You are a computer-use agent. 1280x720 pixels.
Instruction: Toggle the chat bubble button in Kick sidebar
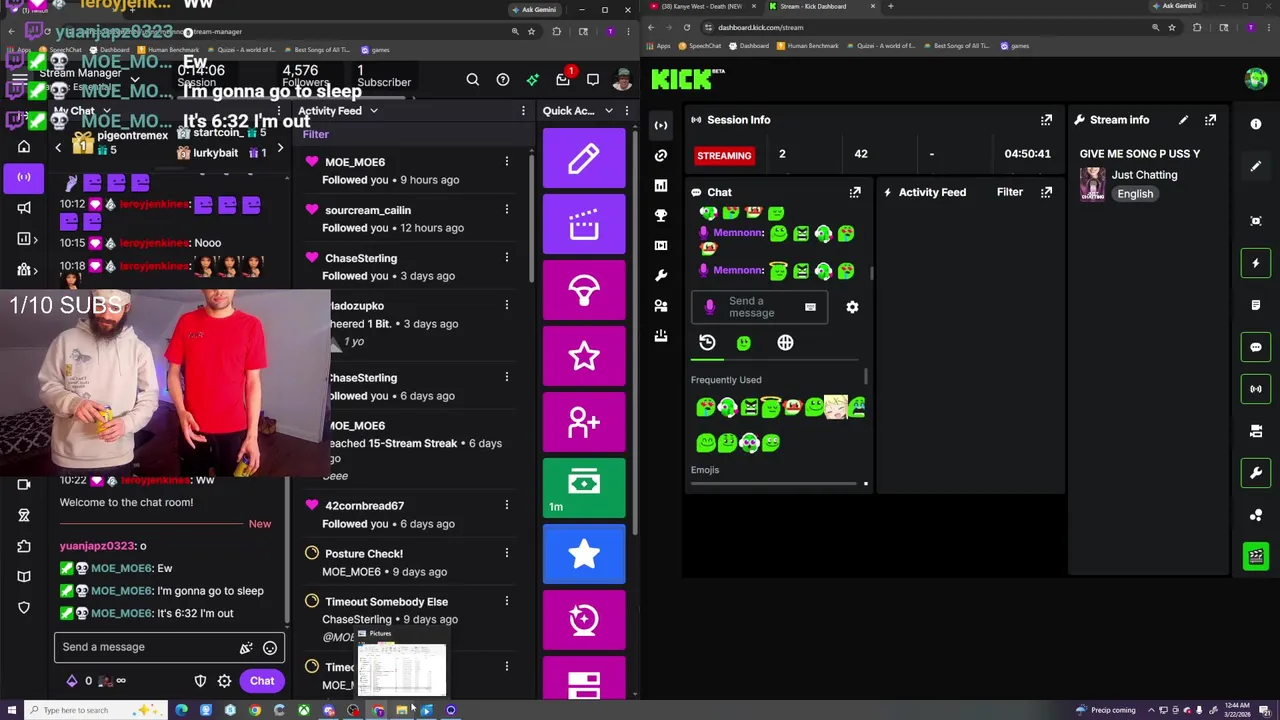pos(1256,347)
